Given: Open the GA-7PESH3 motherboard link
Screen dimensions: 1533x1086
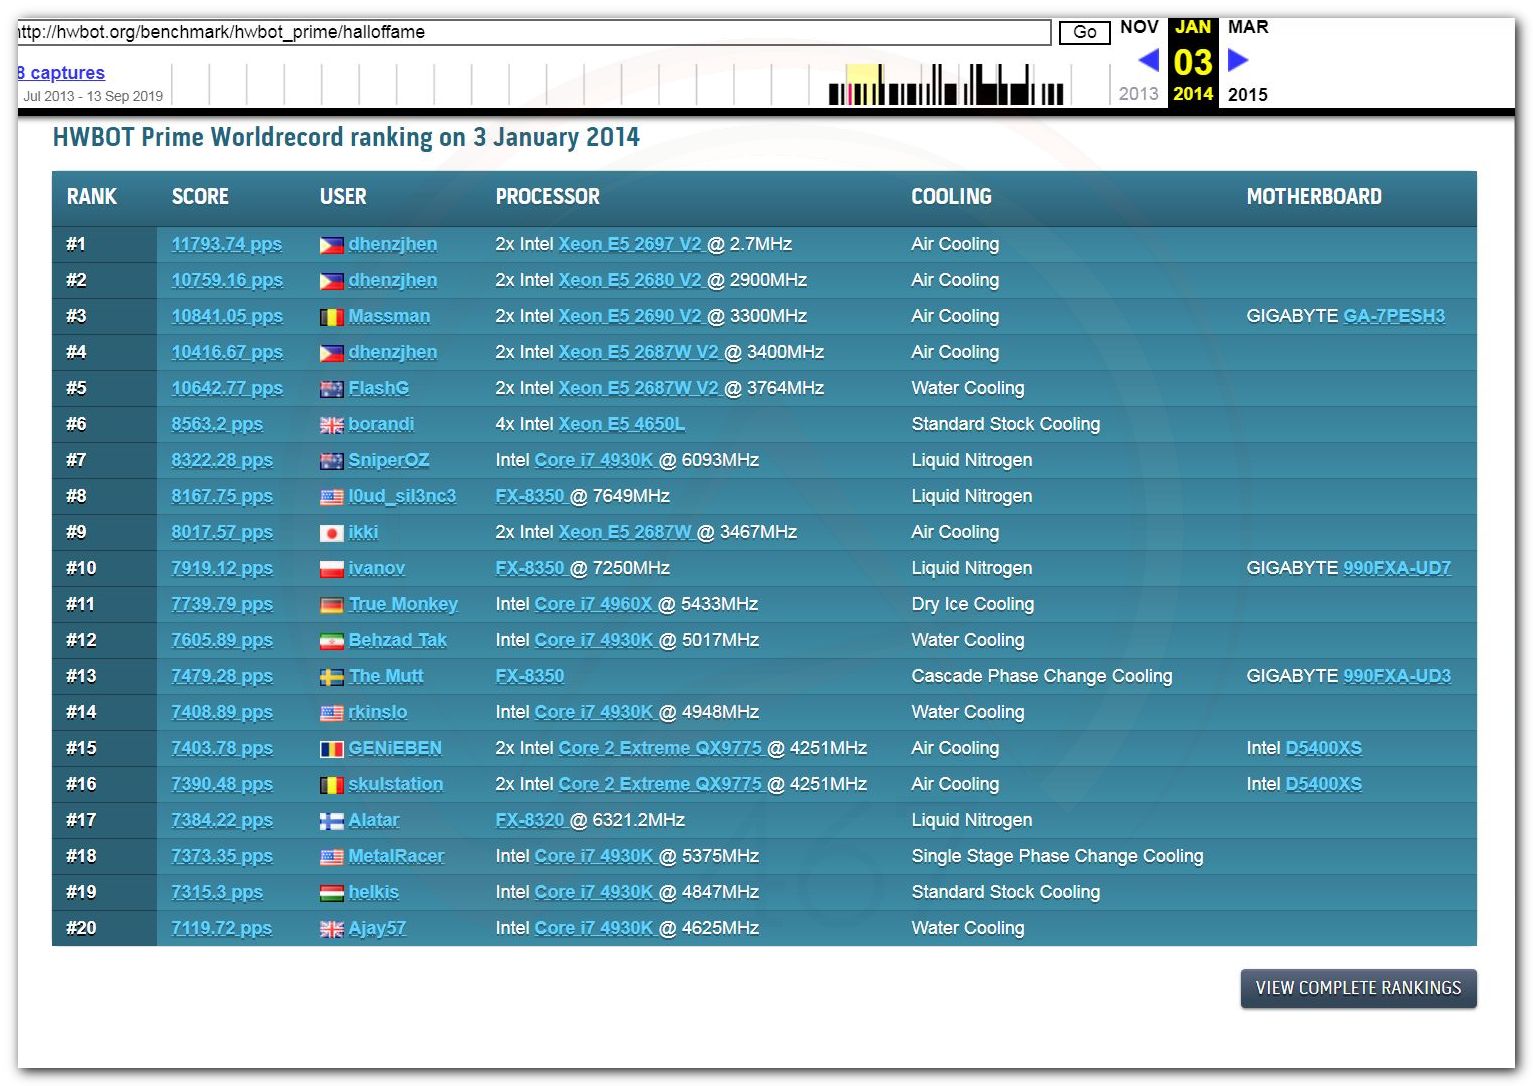Looking at the screenshot, I should click(x=1394, y=316).
